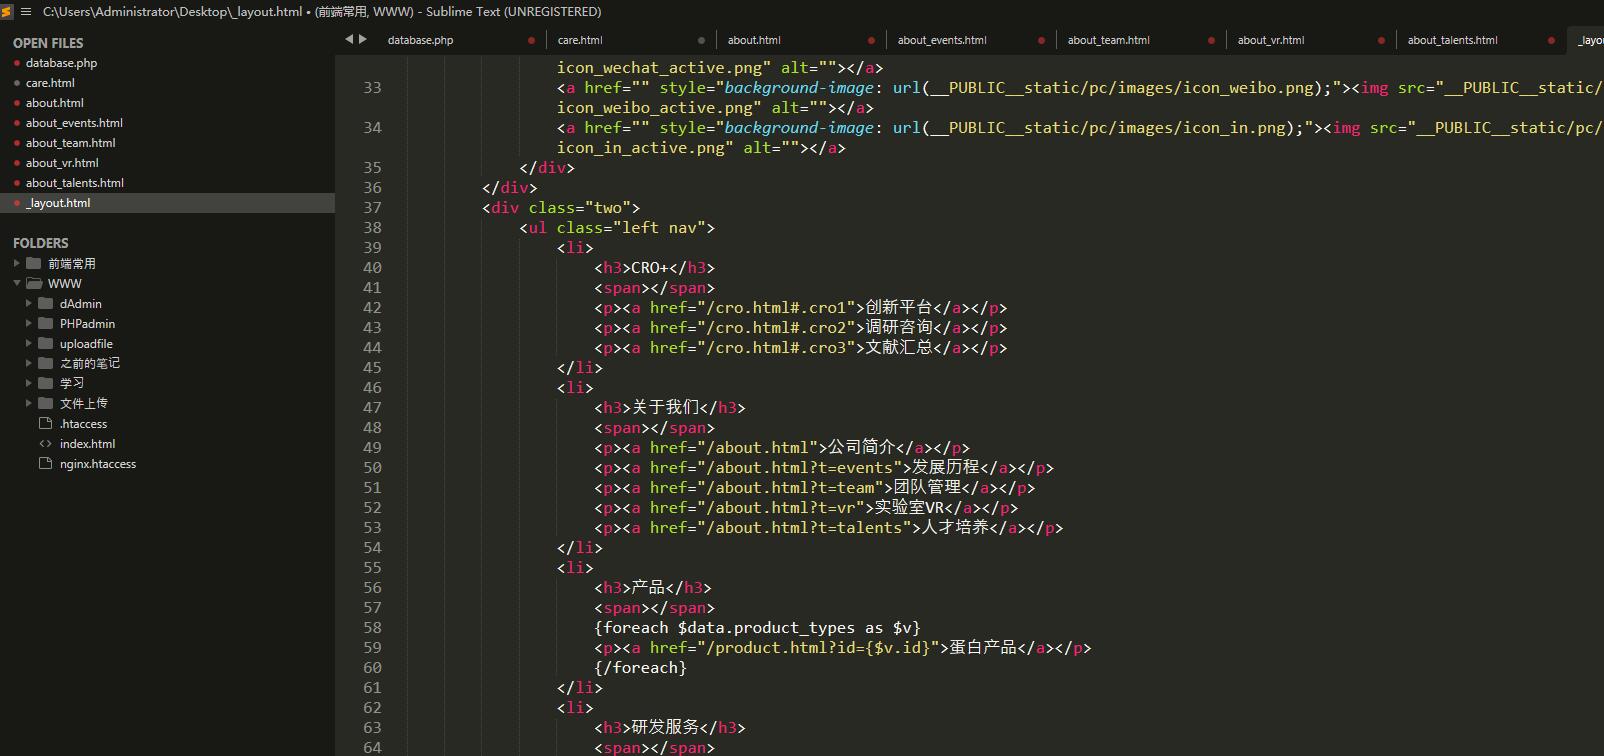Expand the dAdmin folder arrow
This screenshot has height=756, width=1604.
pyautogui.click(x=29, y=303)
